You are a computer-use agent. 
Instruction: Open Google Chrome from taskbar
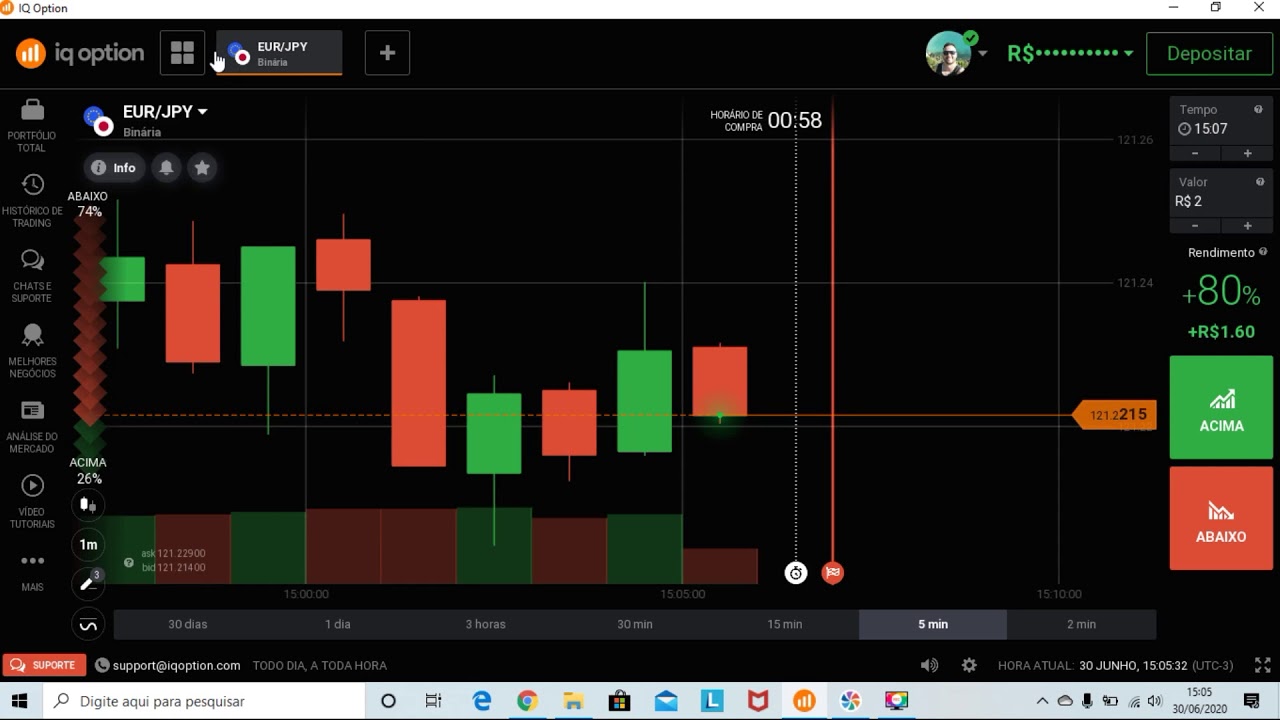pos(527,701)
